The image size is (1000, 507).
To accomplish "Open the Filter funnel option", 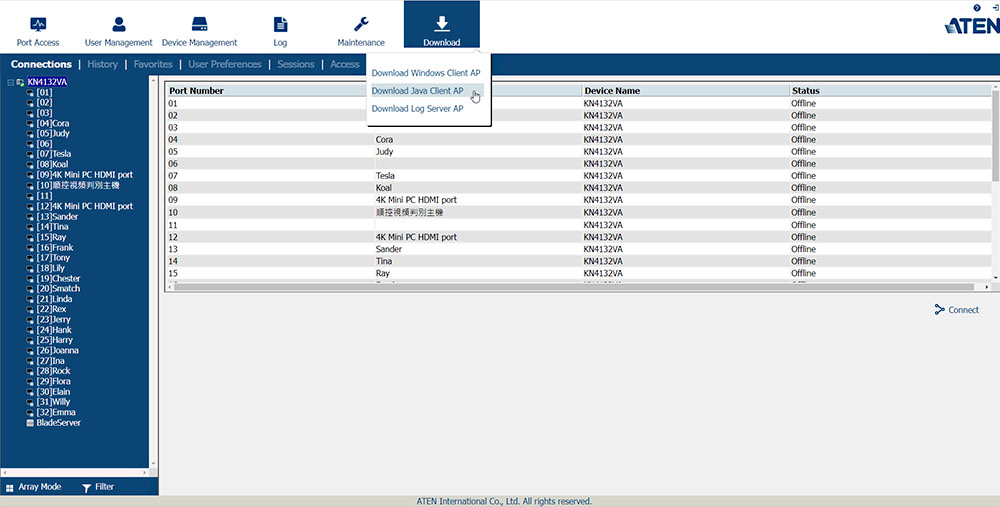I will point(97,487).
